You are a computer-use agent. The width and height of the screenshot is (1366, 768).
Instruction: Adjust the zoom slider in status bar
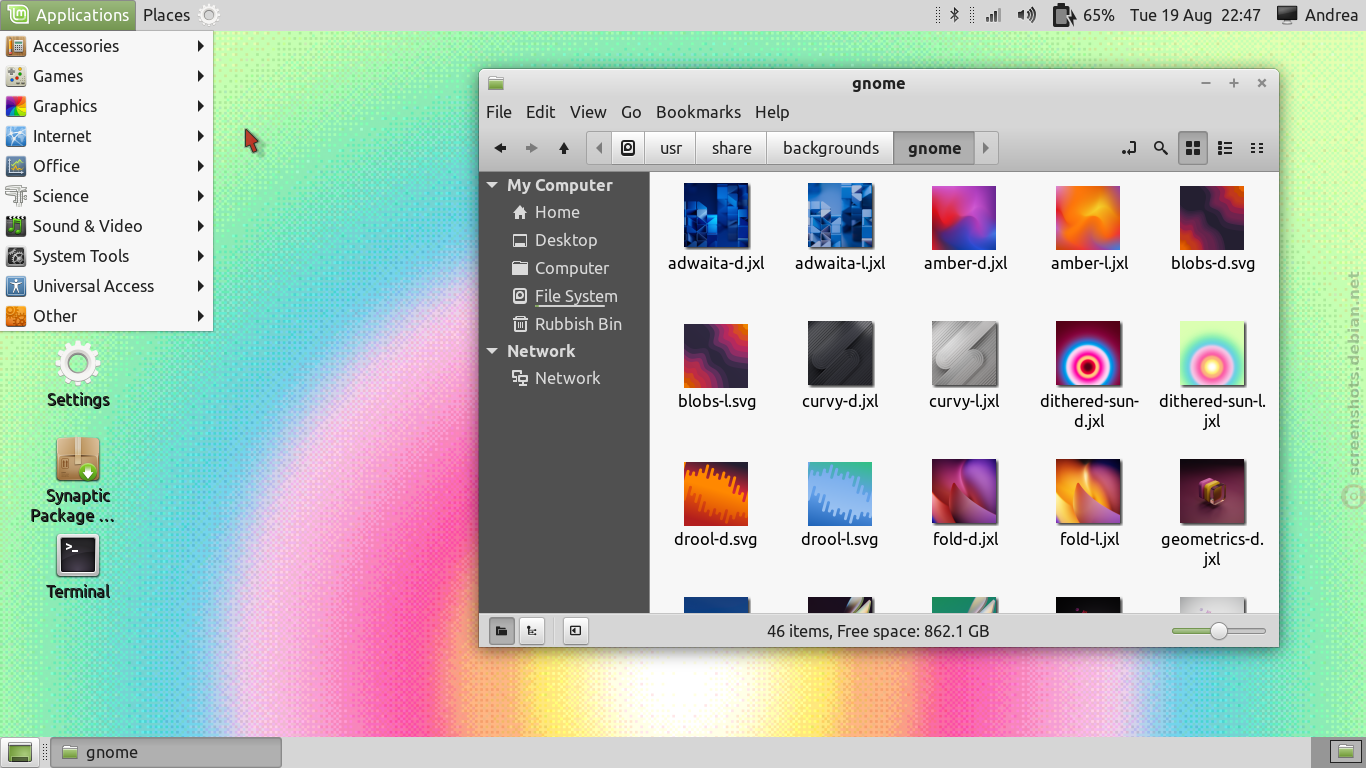(1218, 631)
